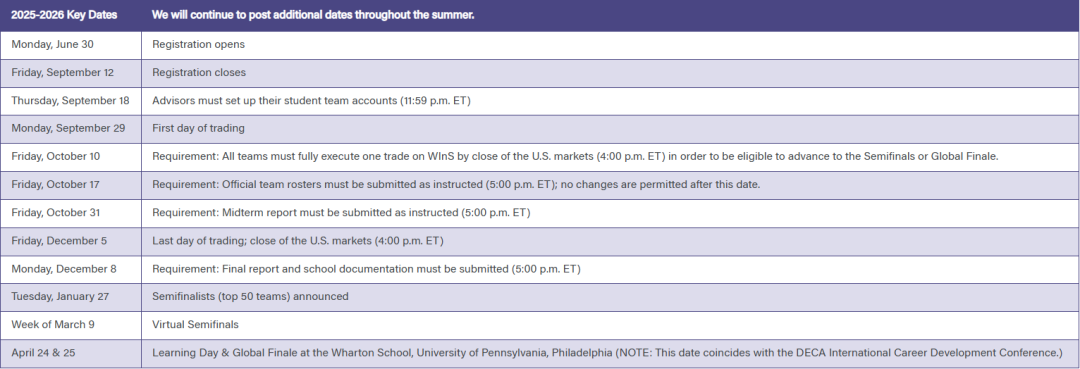Click the 'First day of trading' entry

pyautogui.click(x=198, y=129)
